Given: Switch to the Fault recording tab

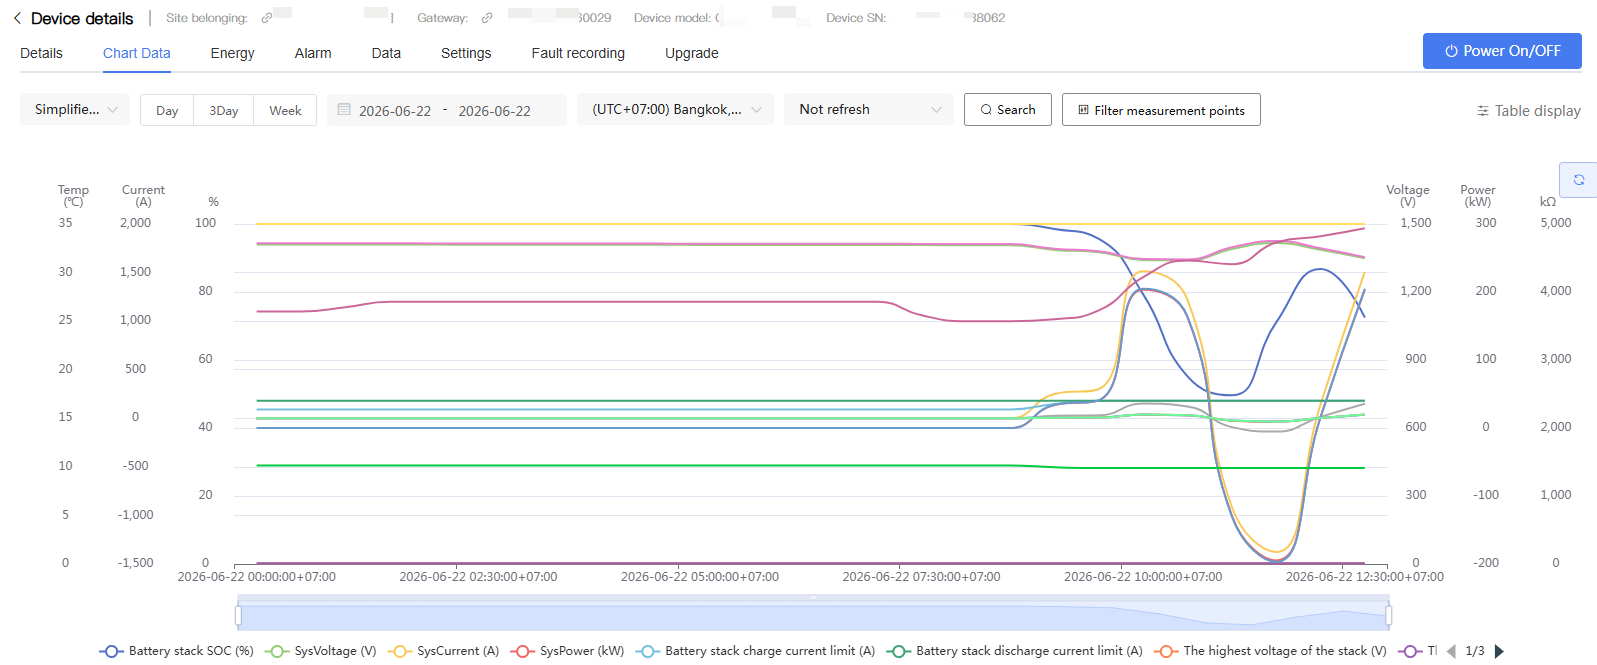Looking at the screenshot, I should [578, 53].
